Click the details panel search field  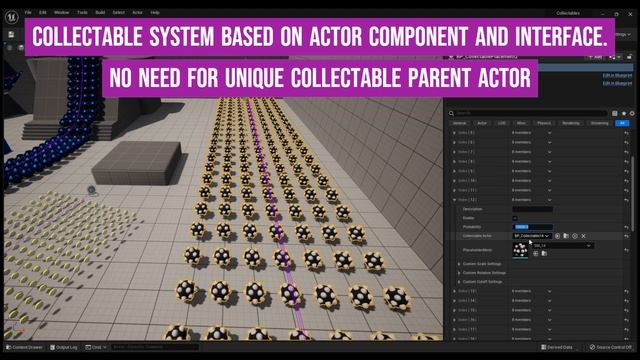531,113
